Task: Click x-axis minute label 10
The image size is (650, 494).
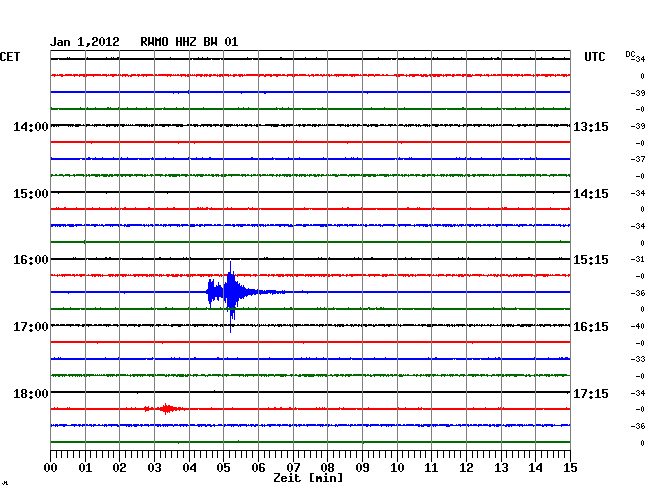Action: point(397,468)
